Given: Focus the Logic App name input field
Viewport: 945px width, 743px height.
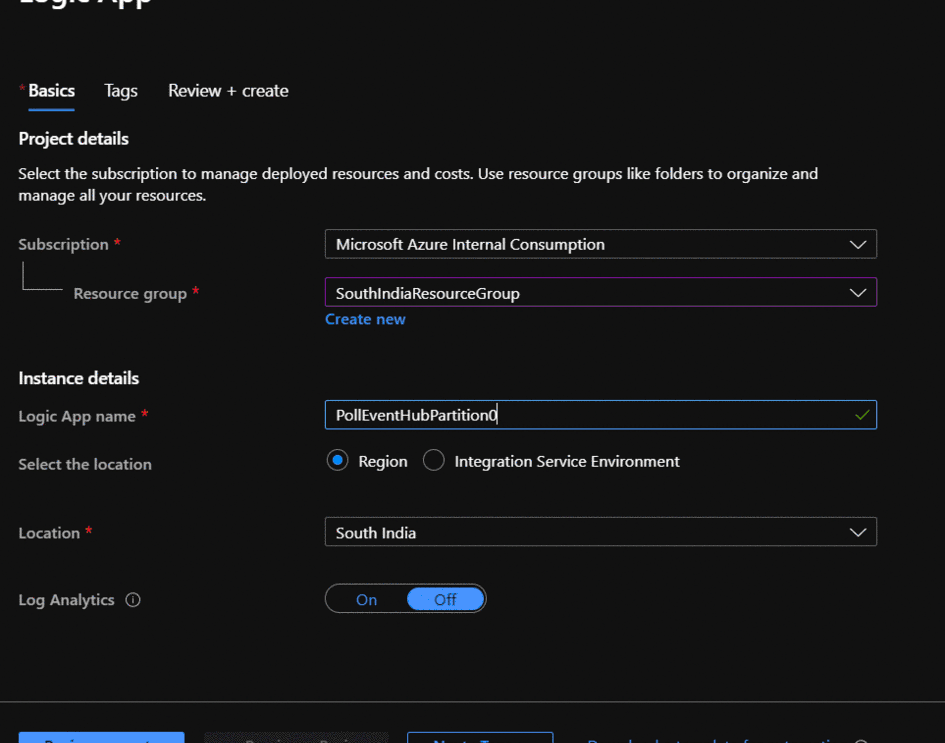Looking at the screenshot, I should (x=600, y=415).
